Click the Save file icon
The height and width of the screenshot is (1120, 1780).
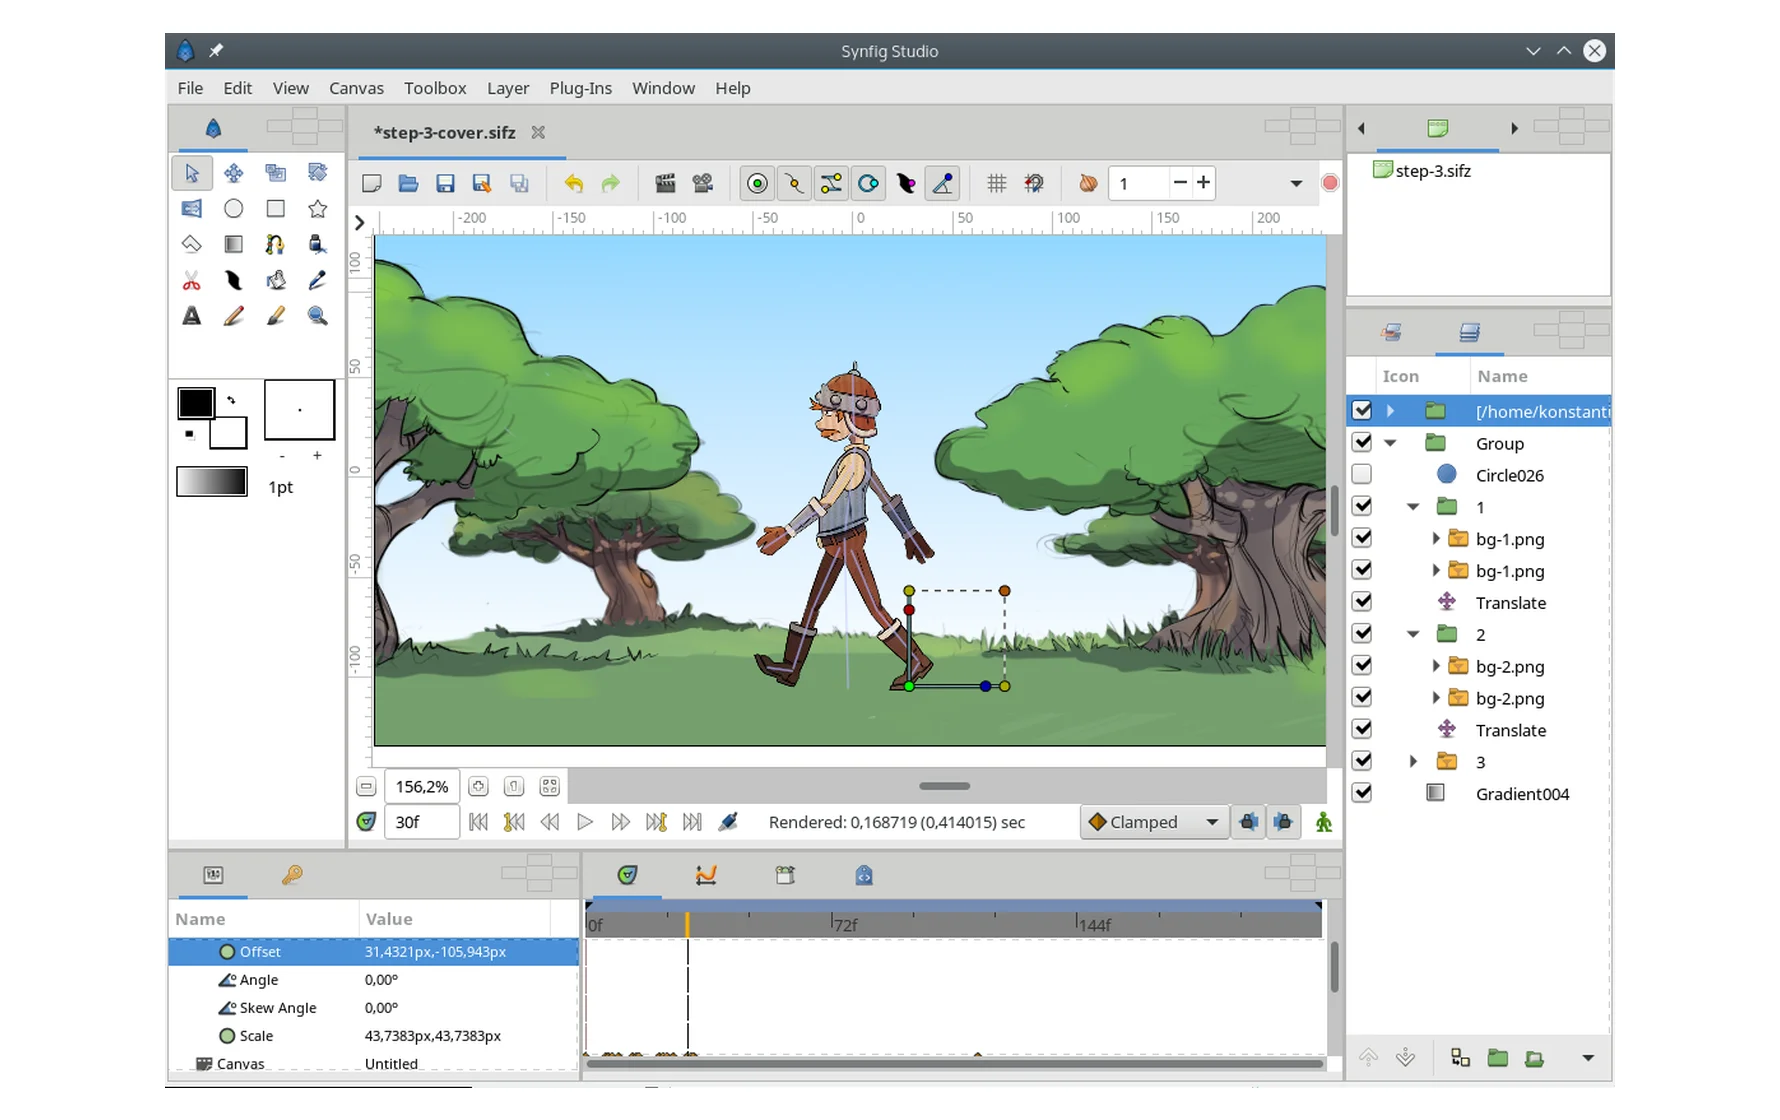pyautogui.click(x=445, y=183)
